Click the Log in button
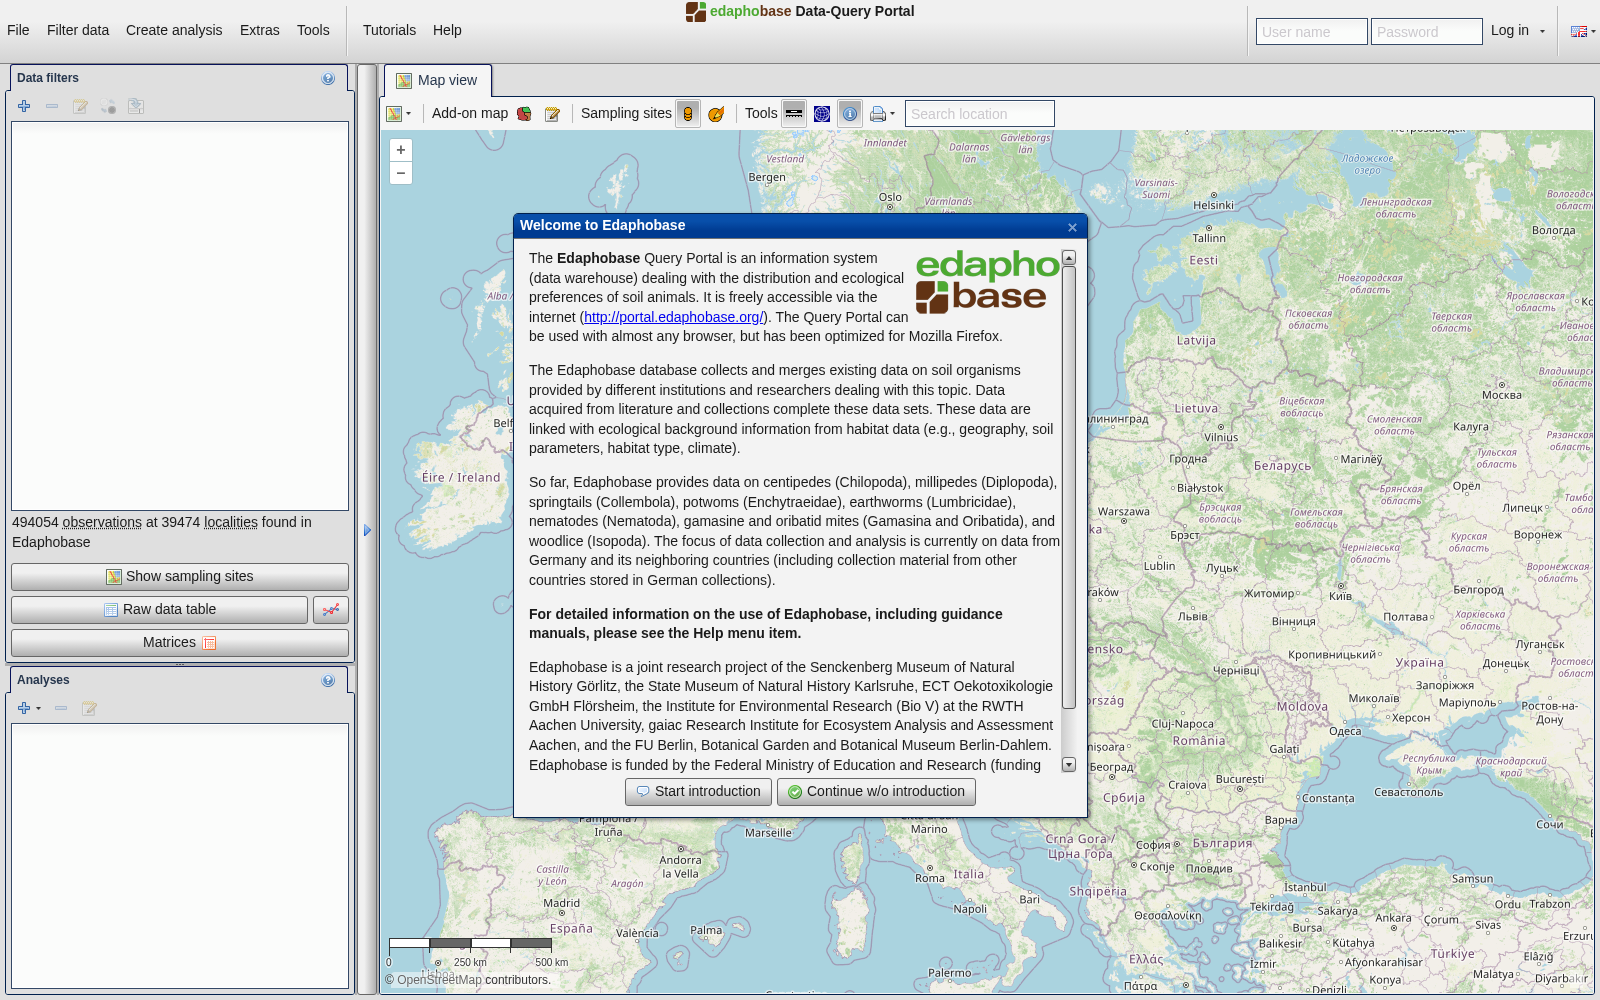The width and height of the screenshot is (1600, 1000). pos(1510,31)
